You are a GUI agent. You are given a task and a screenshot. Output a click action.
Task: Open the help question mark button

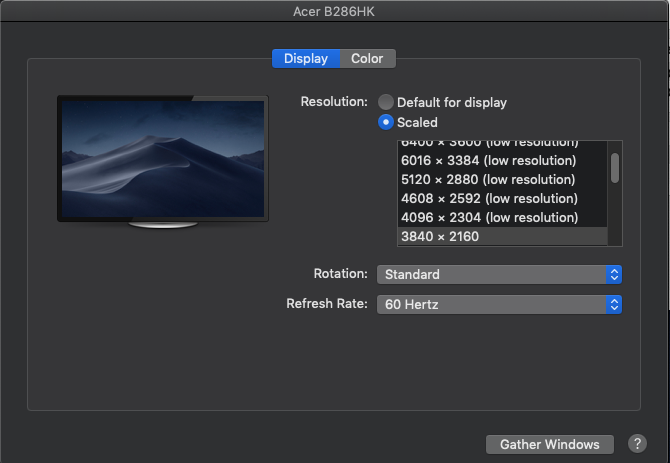pyautogui.click(x=637, y=444)
